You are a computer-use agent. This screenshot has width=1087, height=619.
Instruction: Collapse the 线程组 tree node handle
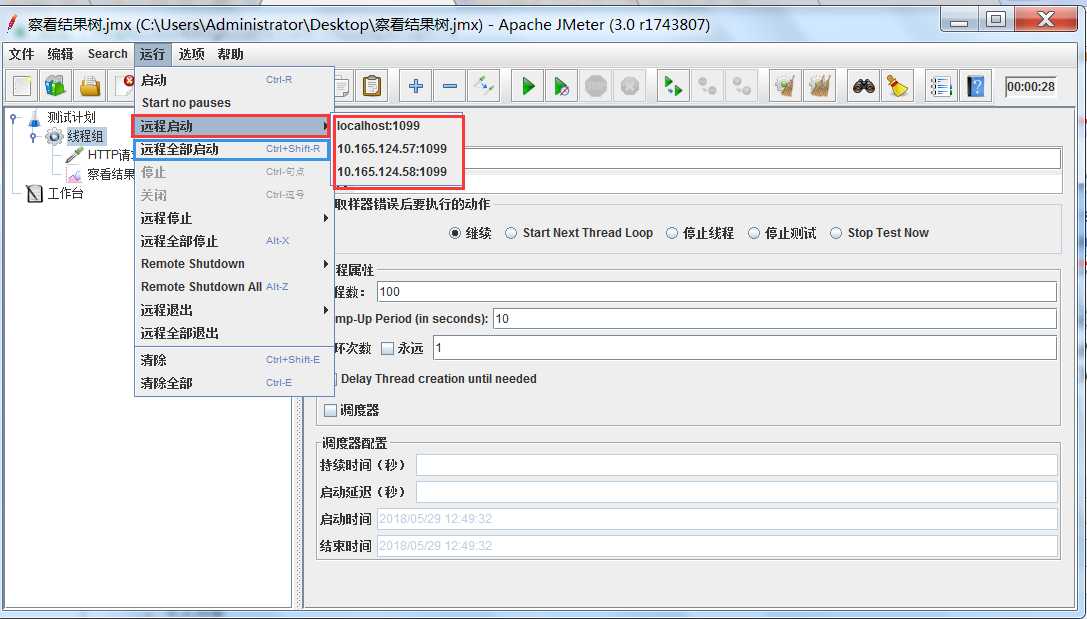click(33, 137)
